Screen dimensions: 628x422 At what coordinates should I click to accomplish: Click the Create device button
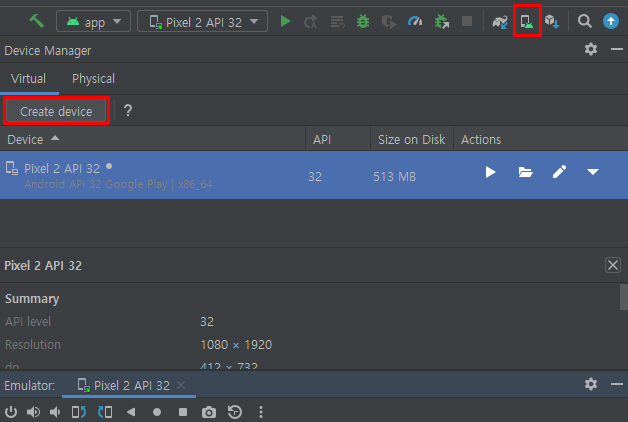pos(56,111)
